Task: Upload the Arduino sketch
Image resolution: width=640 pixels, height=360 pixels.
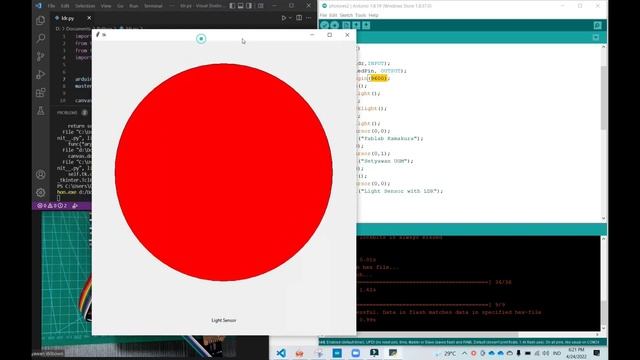Action: click(335, 25)
